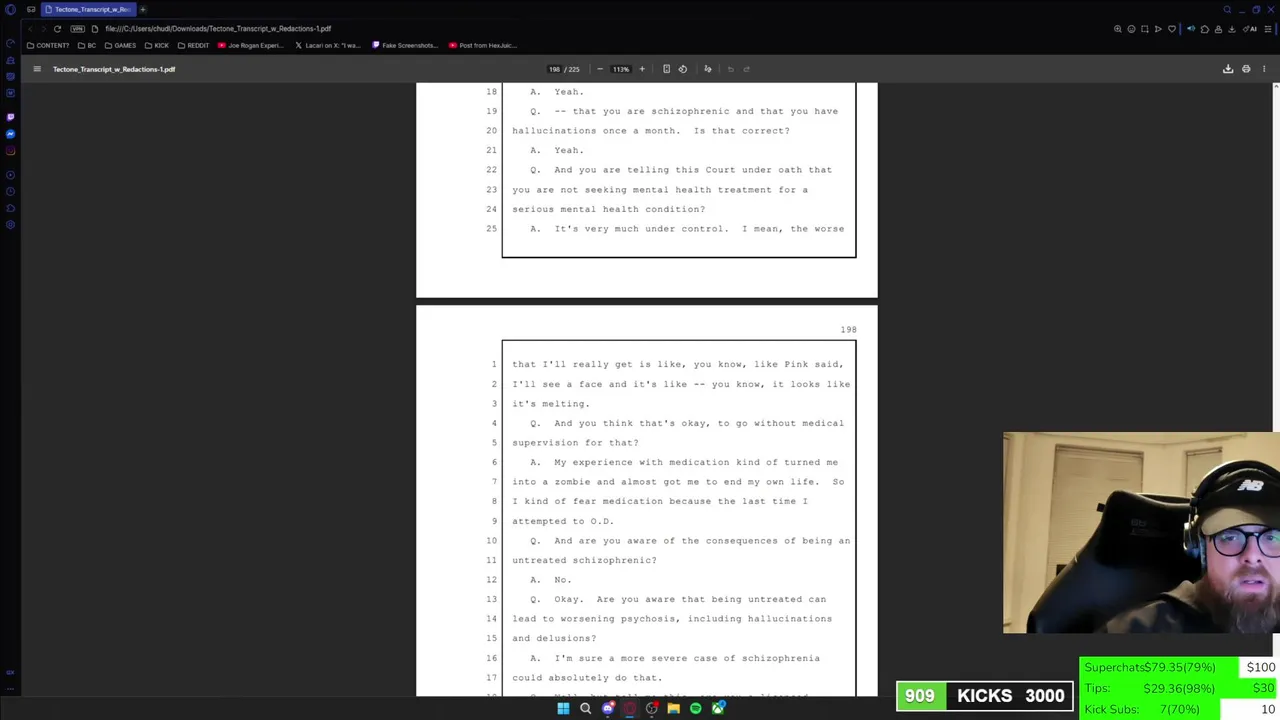This screenshot has height=720, width=1280.
Task: Open sidebar settings gear icon
Action: tap(10, 225)
